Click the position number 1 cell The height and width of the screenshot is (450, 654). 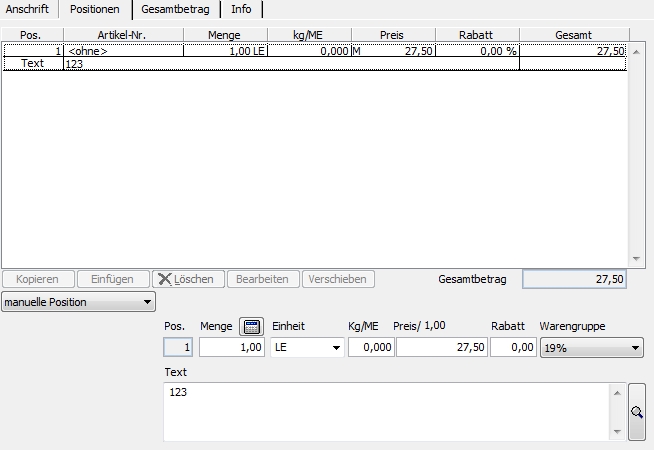point(33,51)
